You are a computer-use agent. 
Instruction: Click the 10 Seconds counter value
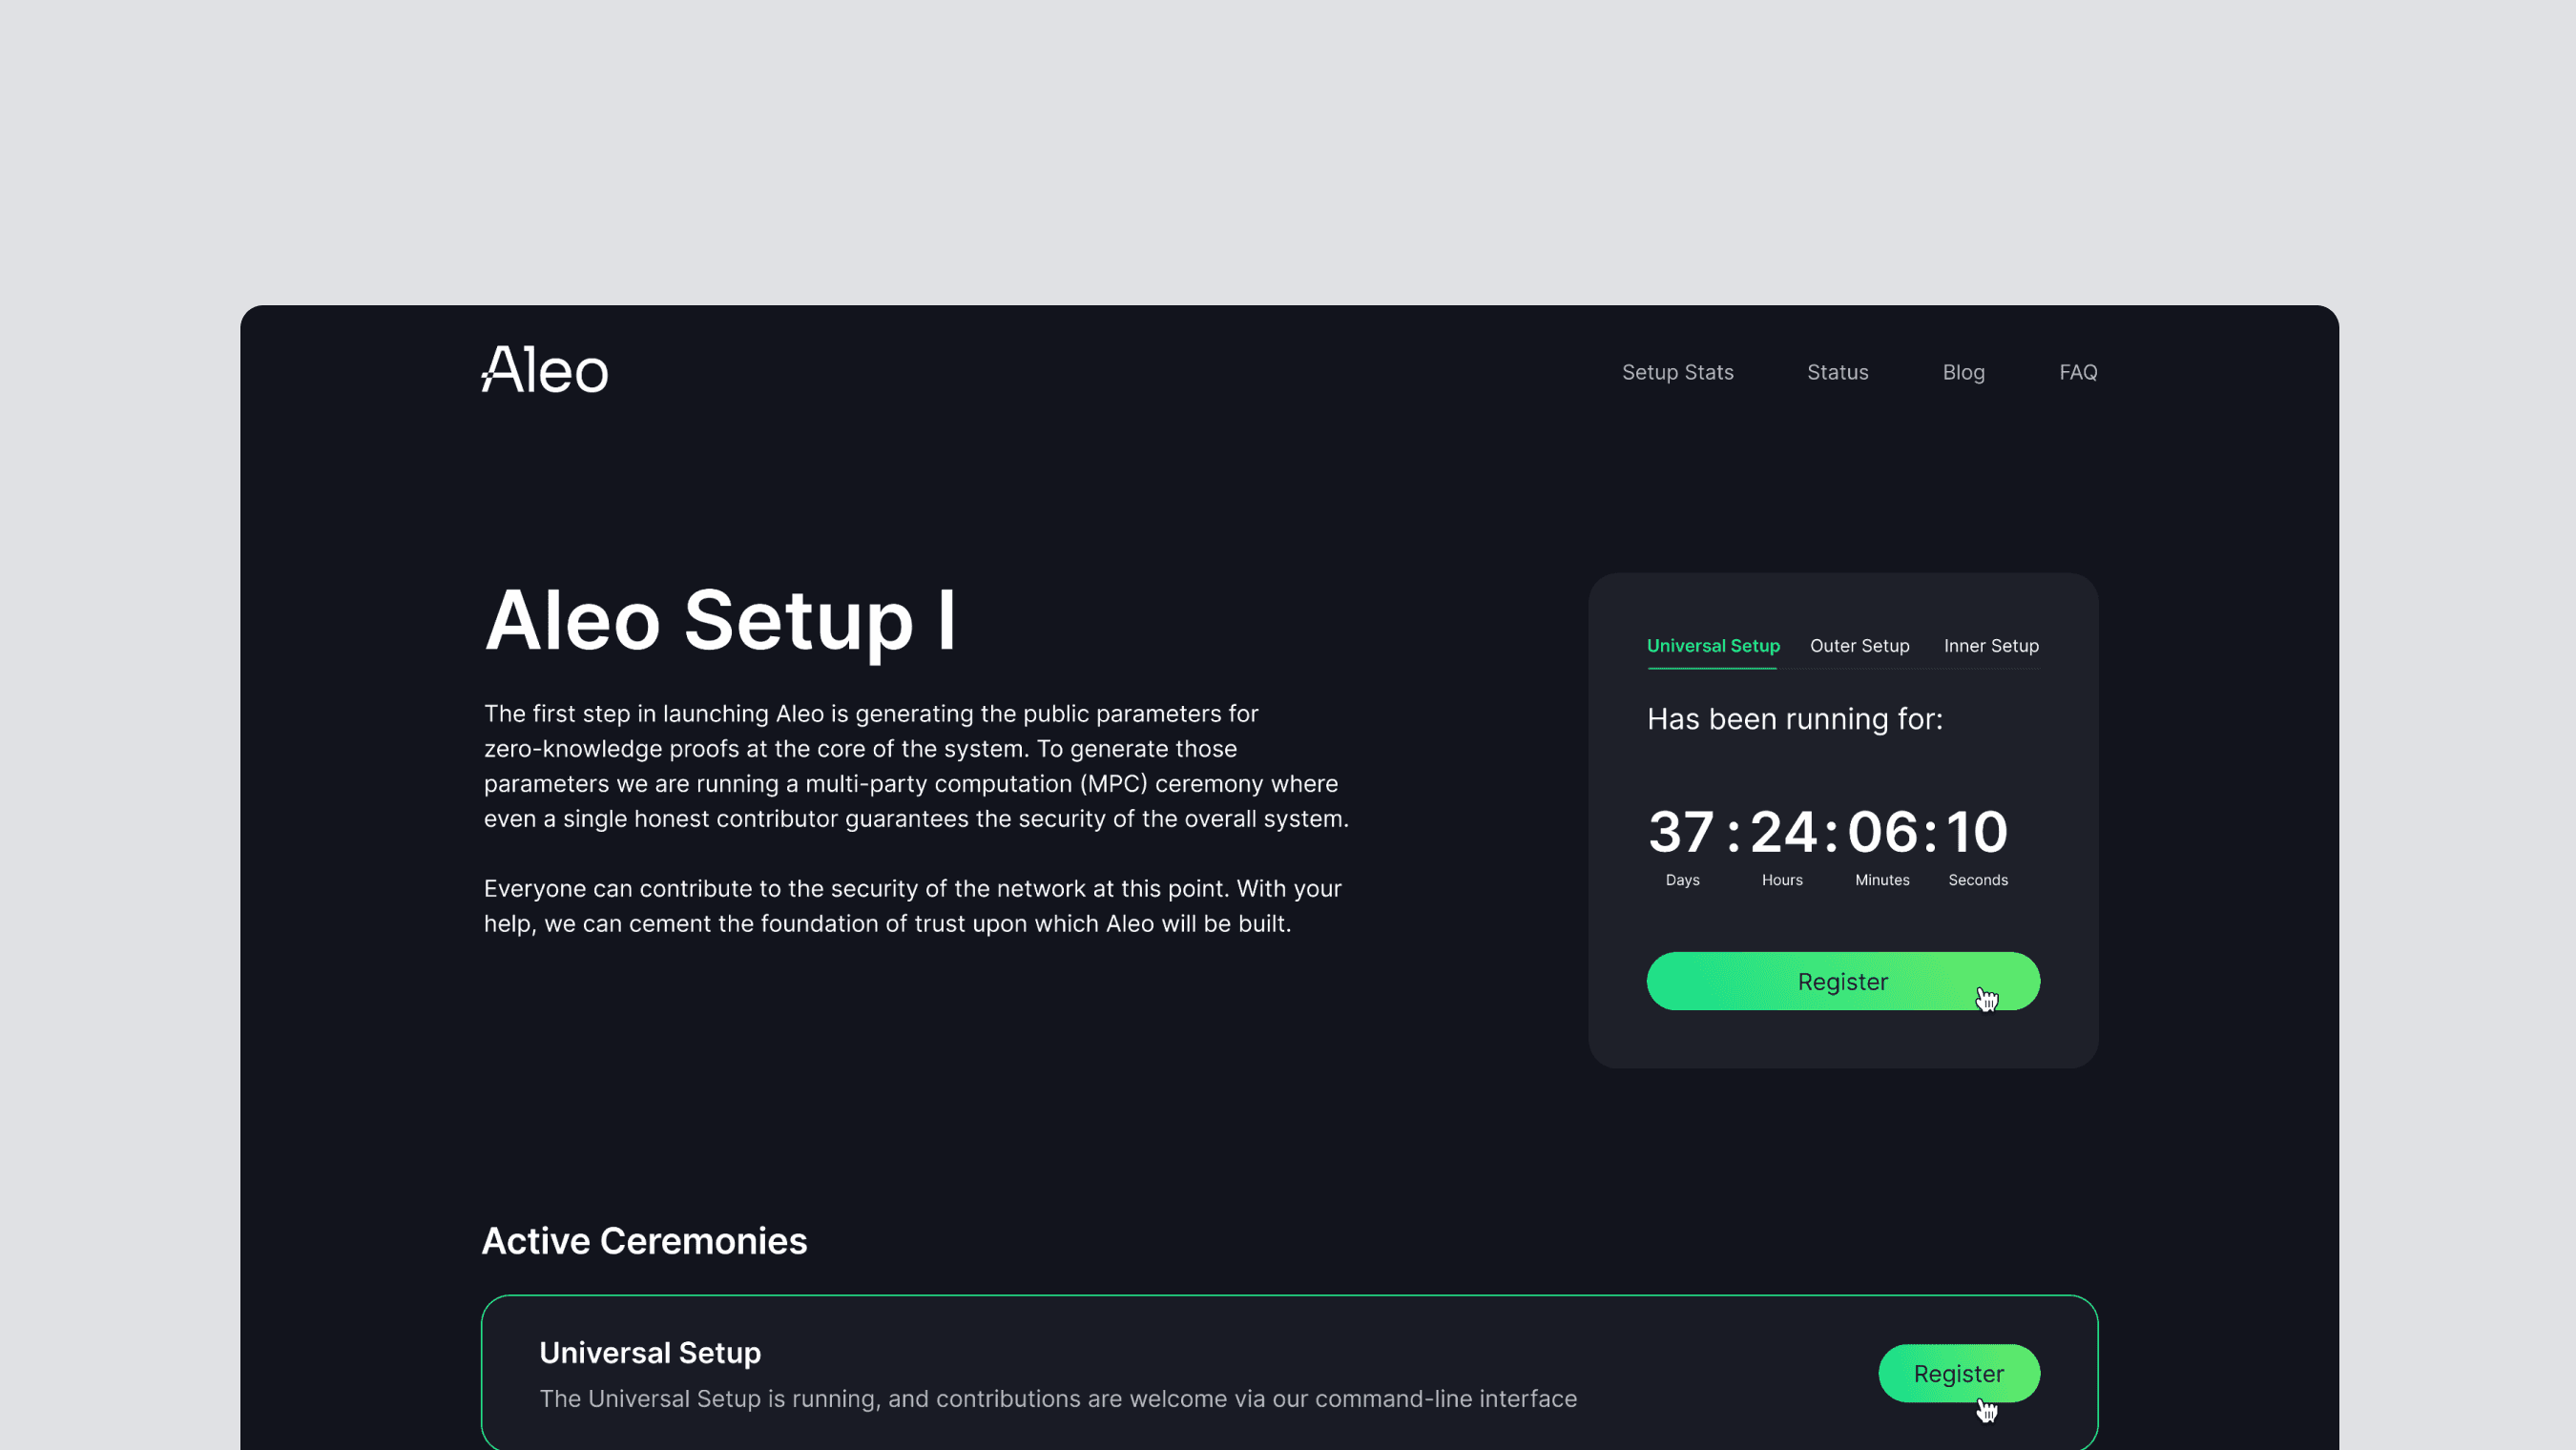[x=1977, y=832]
